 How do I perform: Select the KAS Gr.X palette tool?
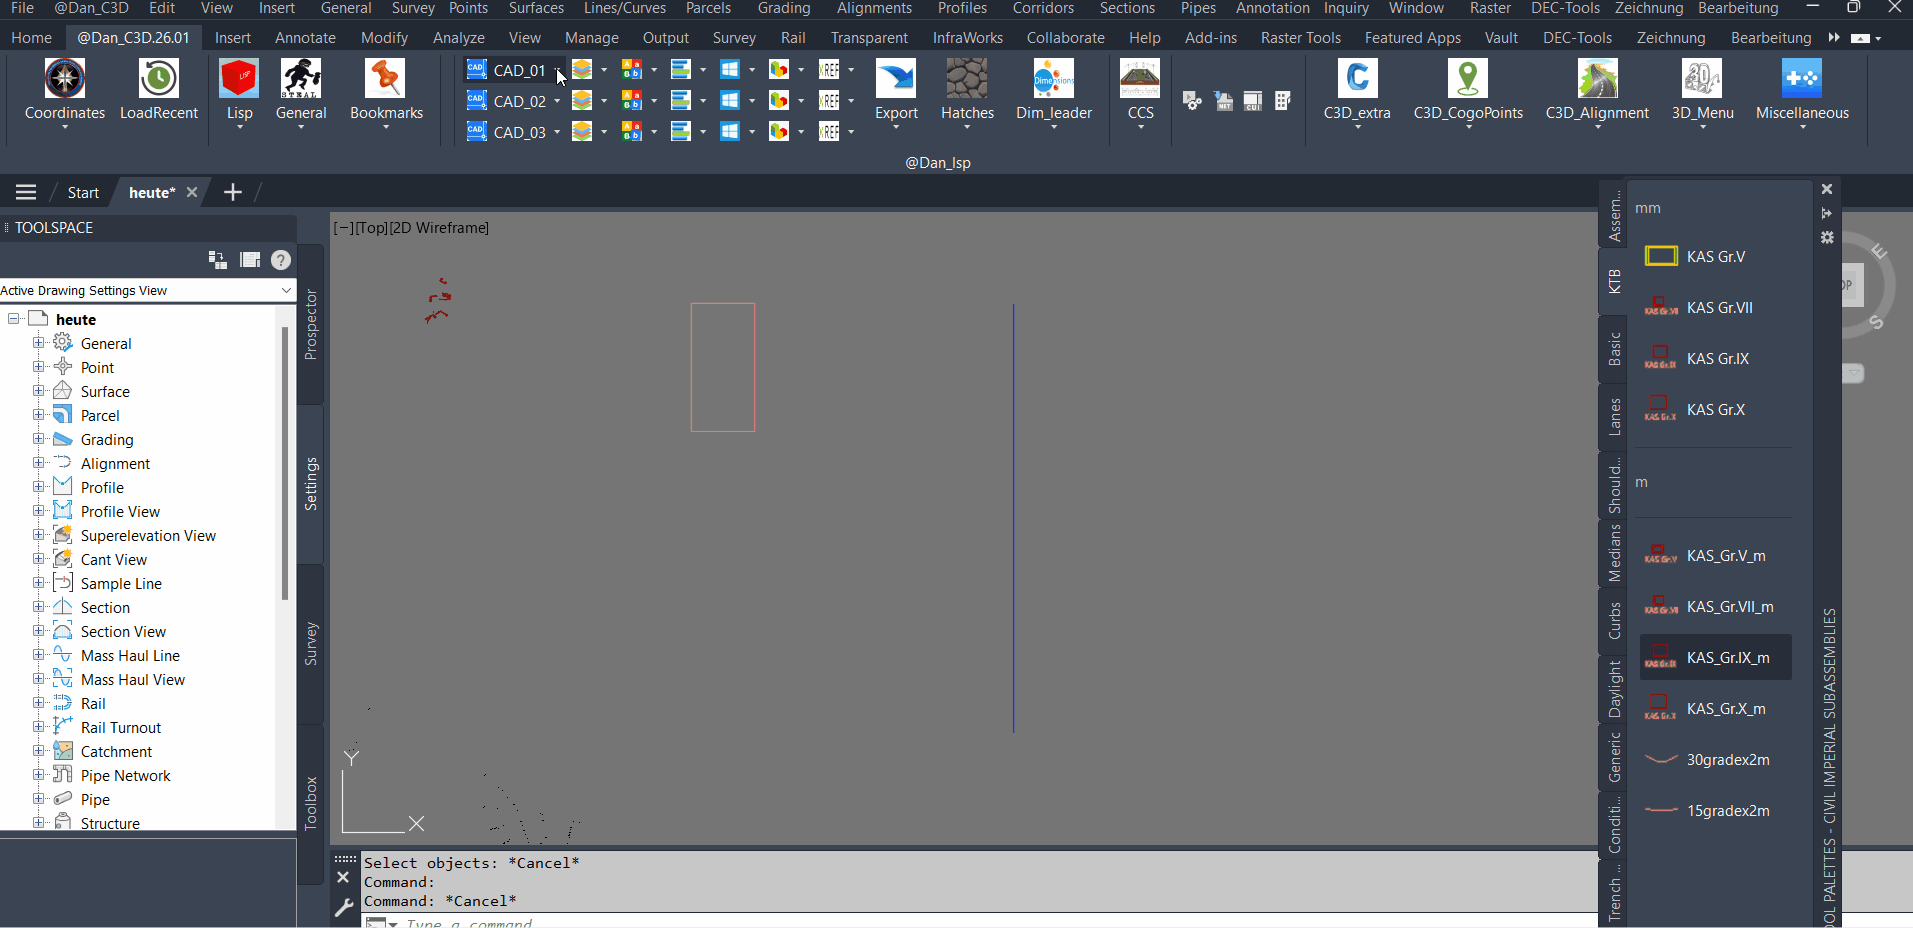tap(1716, 410)
